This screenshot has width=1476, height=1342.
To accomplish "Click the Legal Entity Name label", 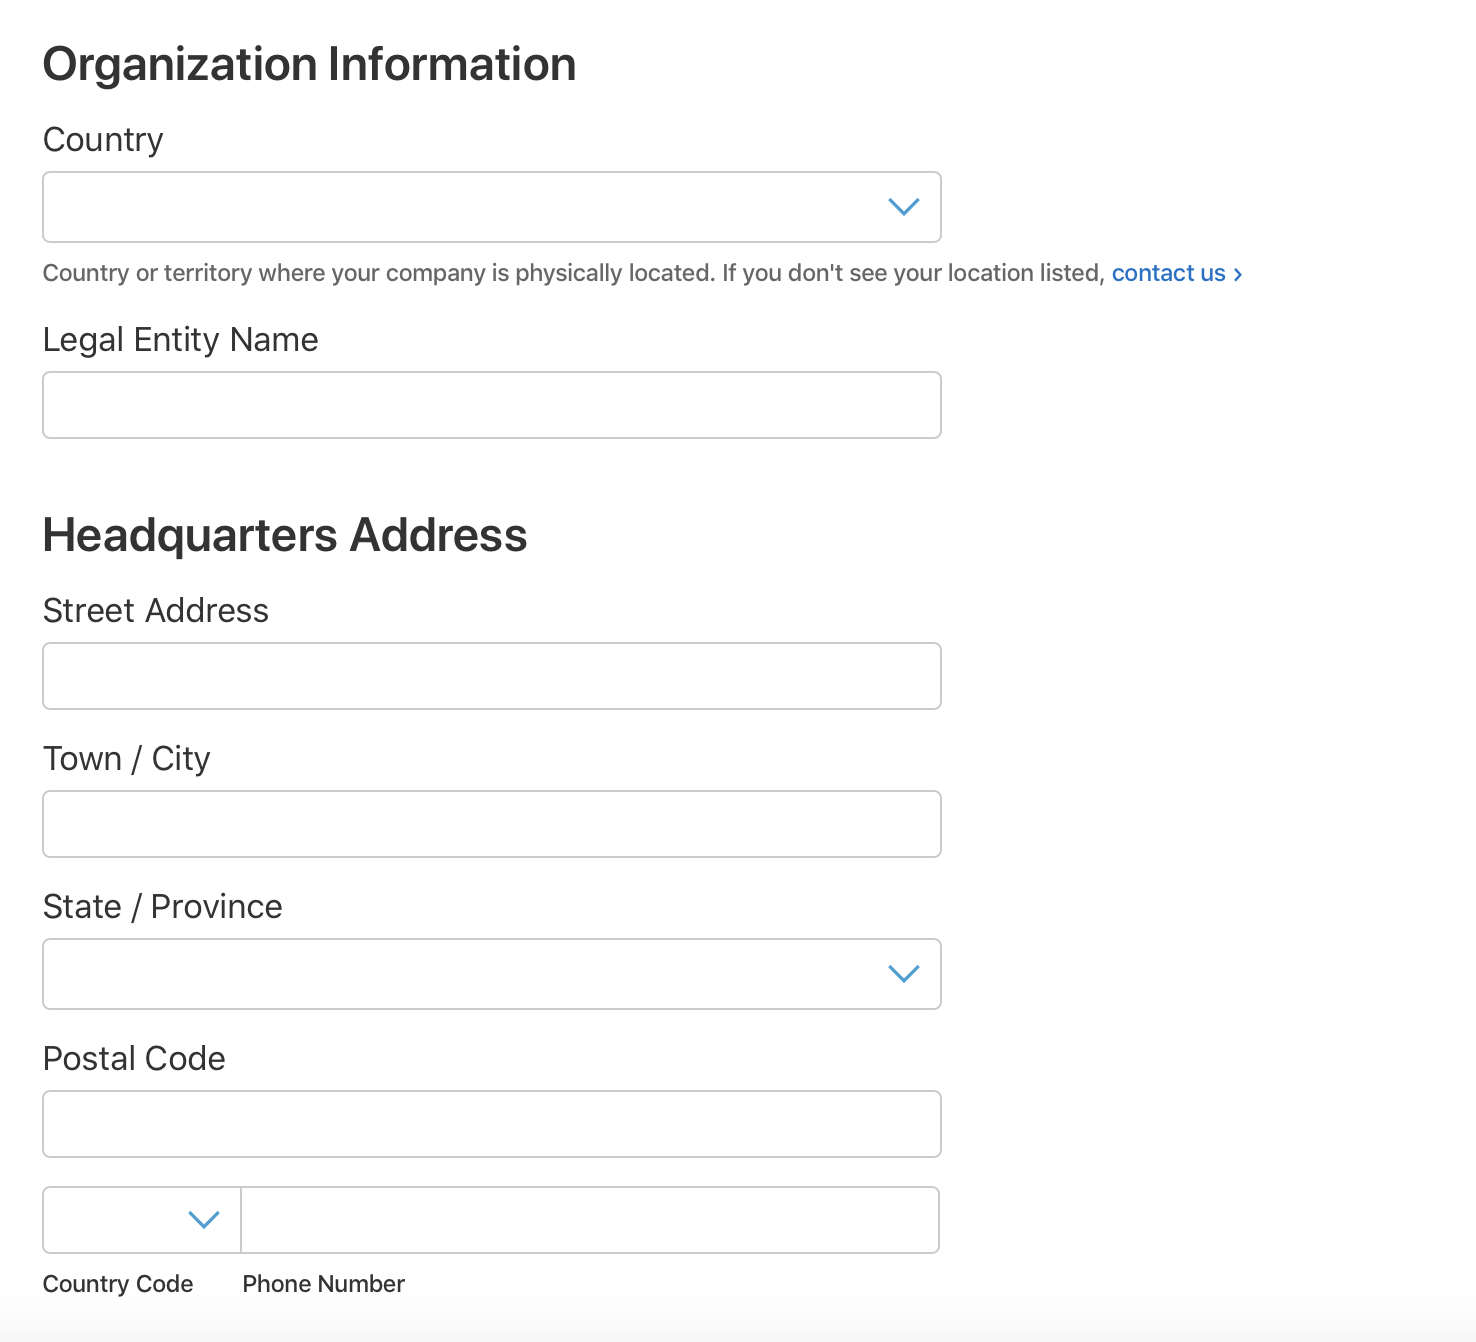I will (181, 340).
